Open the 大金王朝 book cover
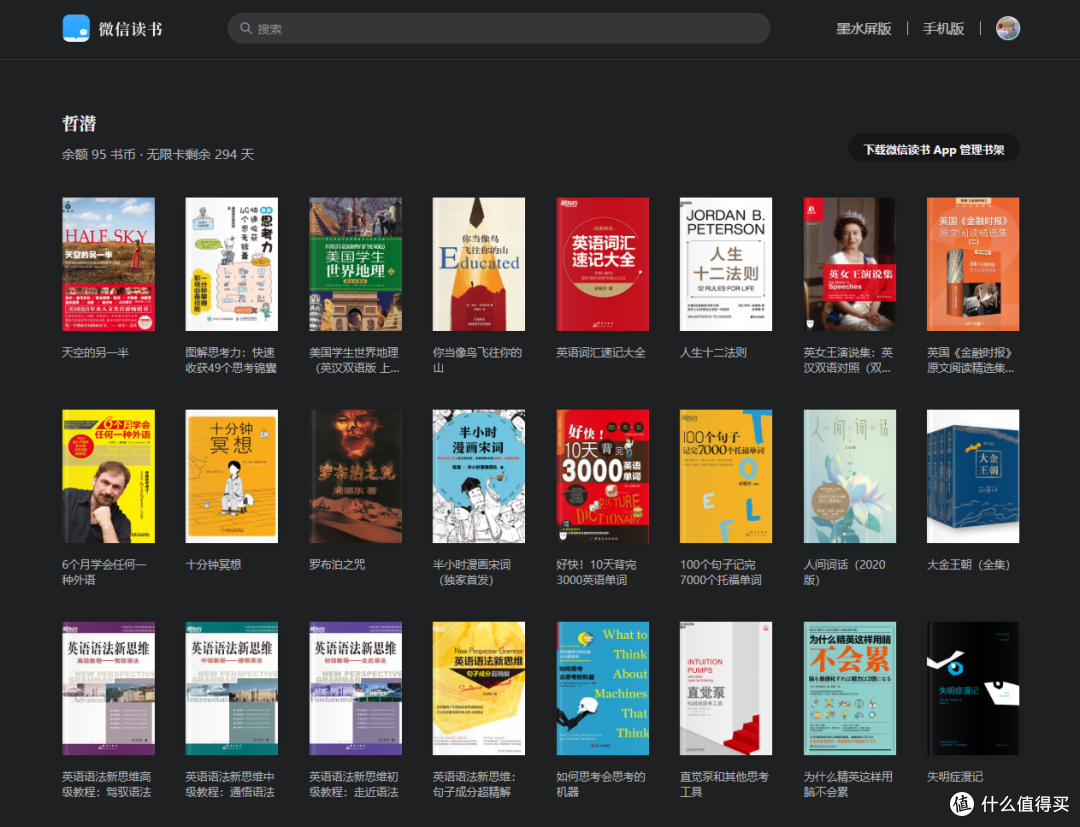The height and width of the screenshot is (827, 1080). (973, 477)
